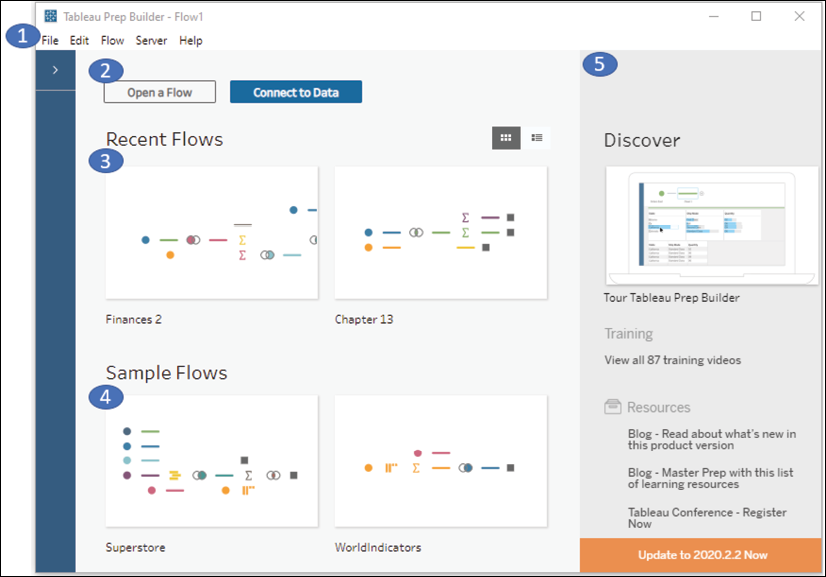Screen dimensions: 826x577
Task: Open the Superstore sample flow thumbnail
Action: tap(212, 461)
